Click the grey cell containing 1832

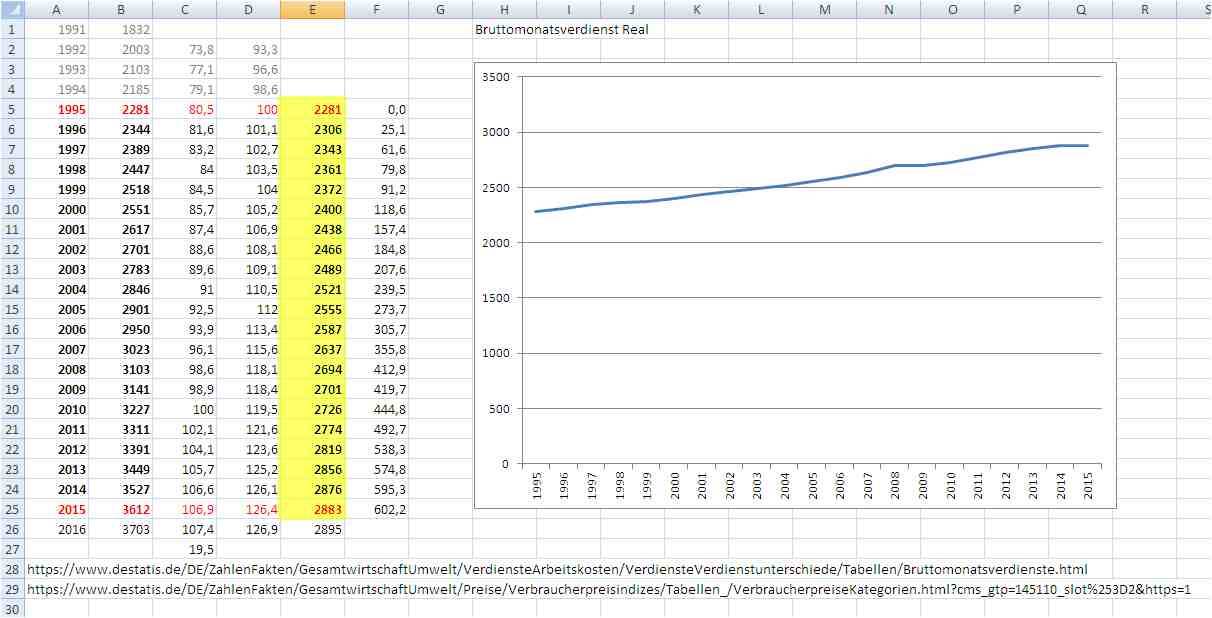tap(120, 29)
